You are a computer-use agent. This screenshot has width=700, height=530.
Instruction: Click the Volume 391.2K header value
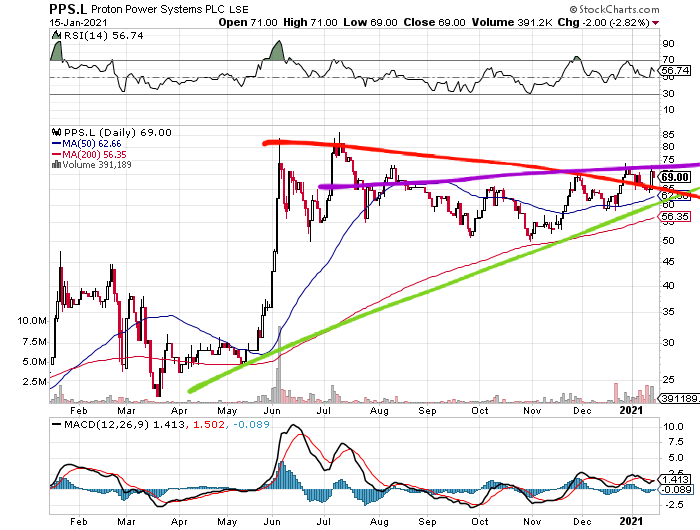tap(512, 22)
